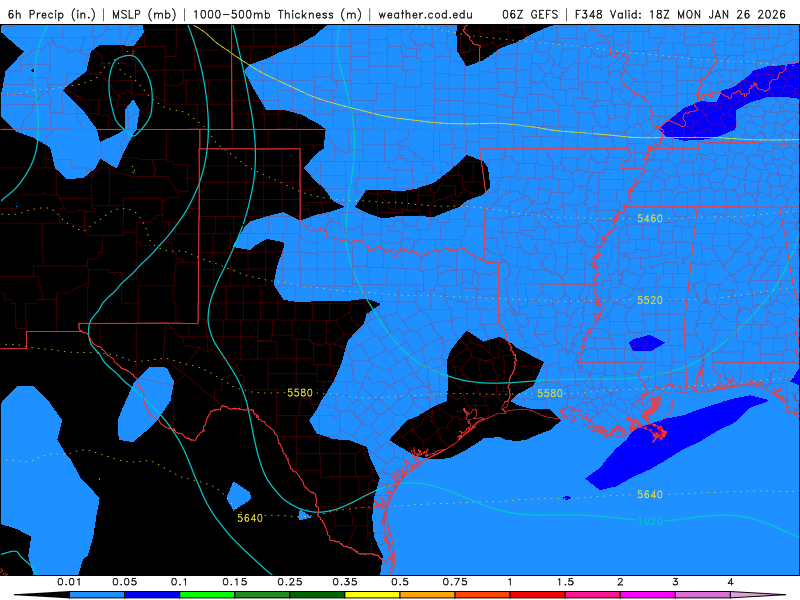The width and height of the screenshot is (800, 600).
Task: Click the dark blue 0.05–0.1 legend swatch
Action: coord(152,595)
